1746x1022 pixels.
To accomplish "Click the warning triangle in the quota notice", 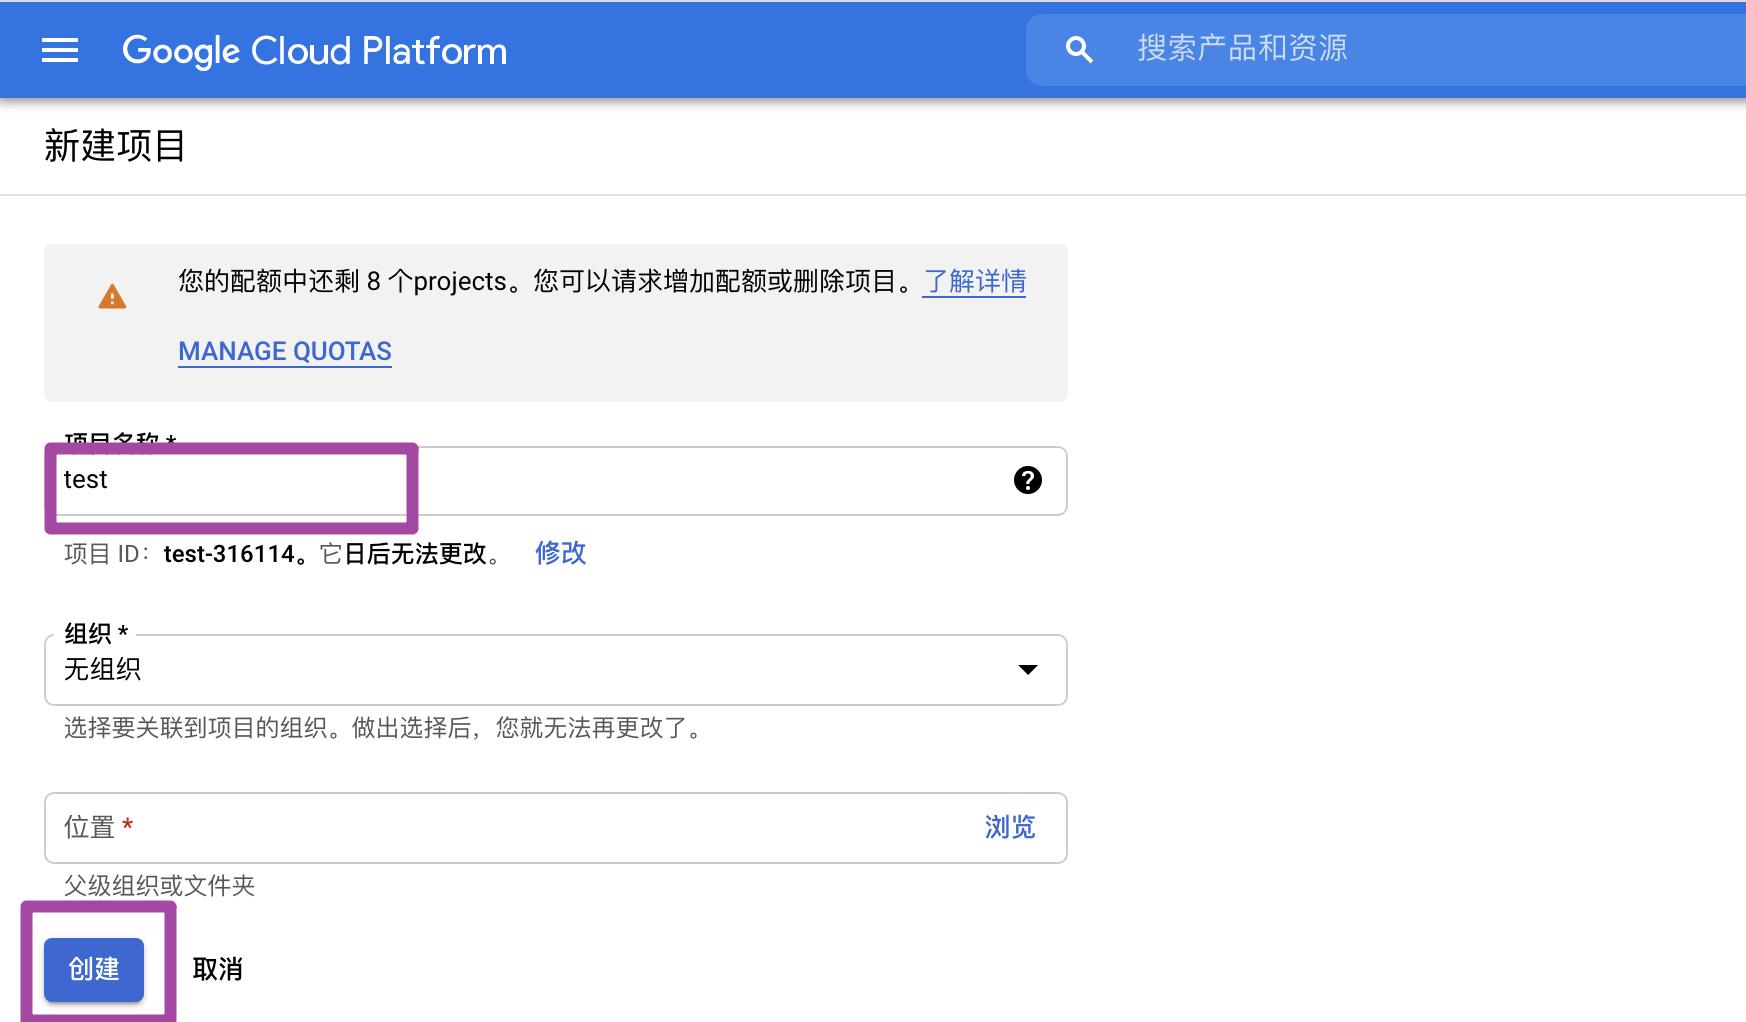I will point(113,296).
